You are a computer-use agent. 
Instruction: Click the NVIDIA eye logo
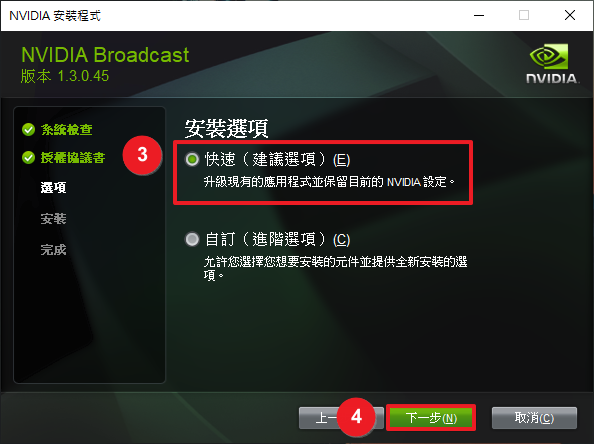[x=548, y=56]
